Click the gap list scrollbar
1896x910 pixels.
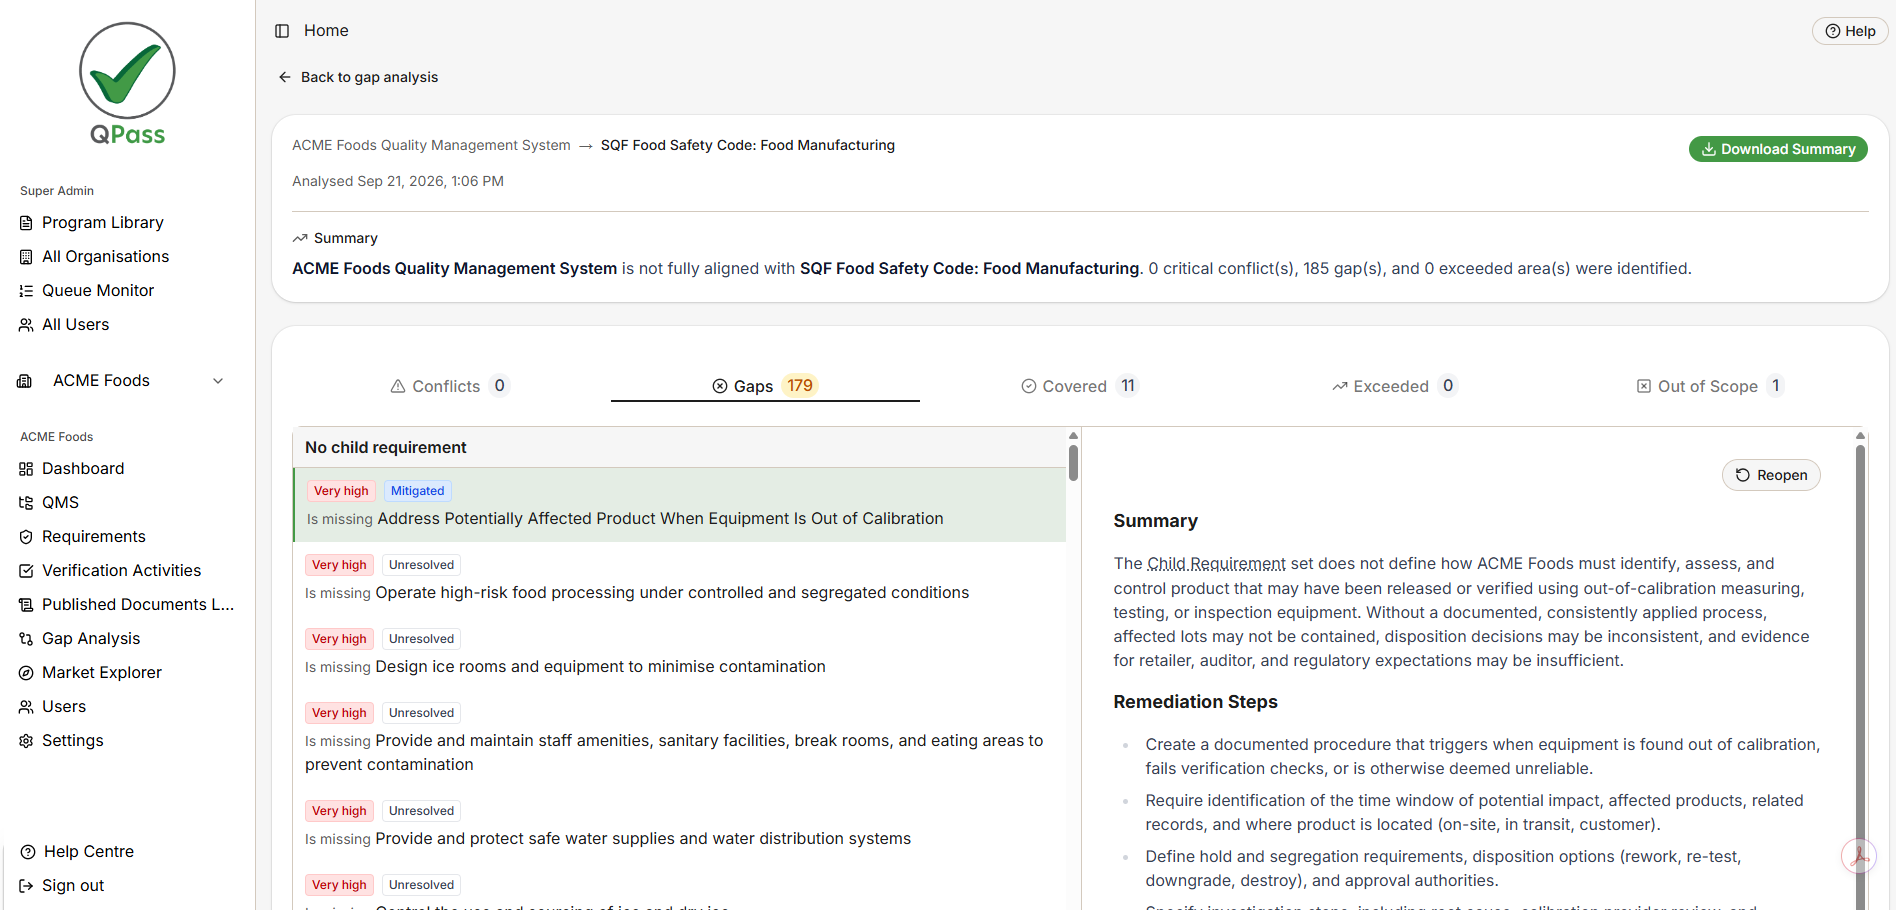pos(1073,463)
